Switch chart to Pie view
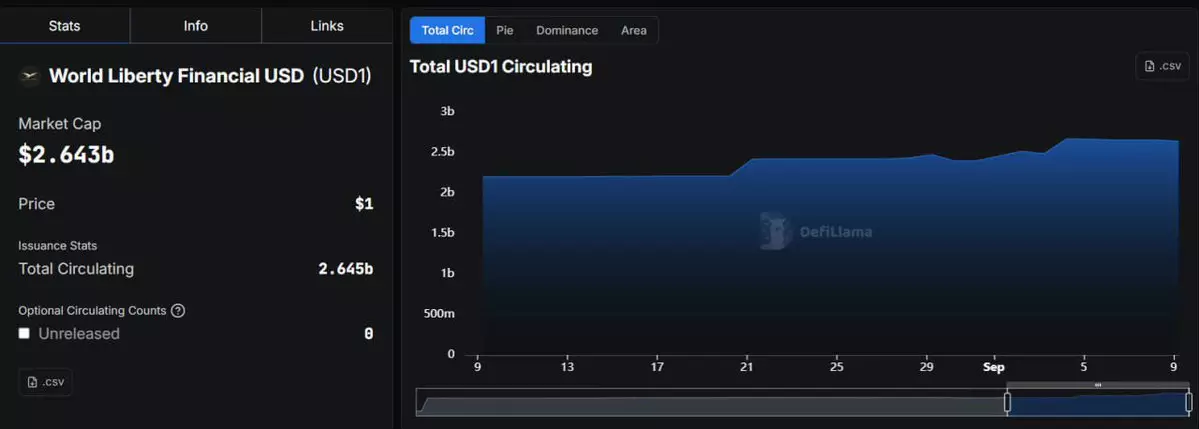Viewport: 1199px width, 429px height. 505,31
